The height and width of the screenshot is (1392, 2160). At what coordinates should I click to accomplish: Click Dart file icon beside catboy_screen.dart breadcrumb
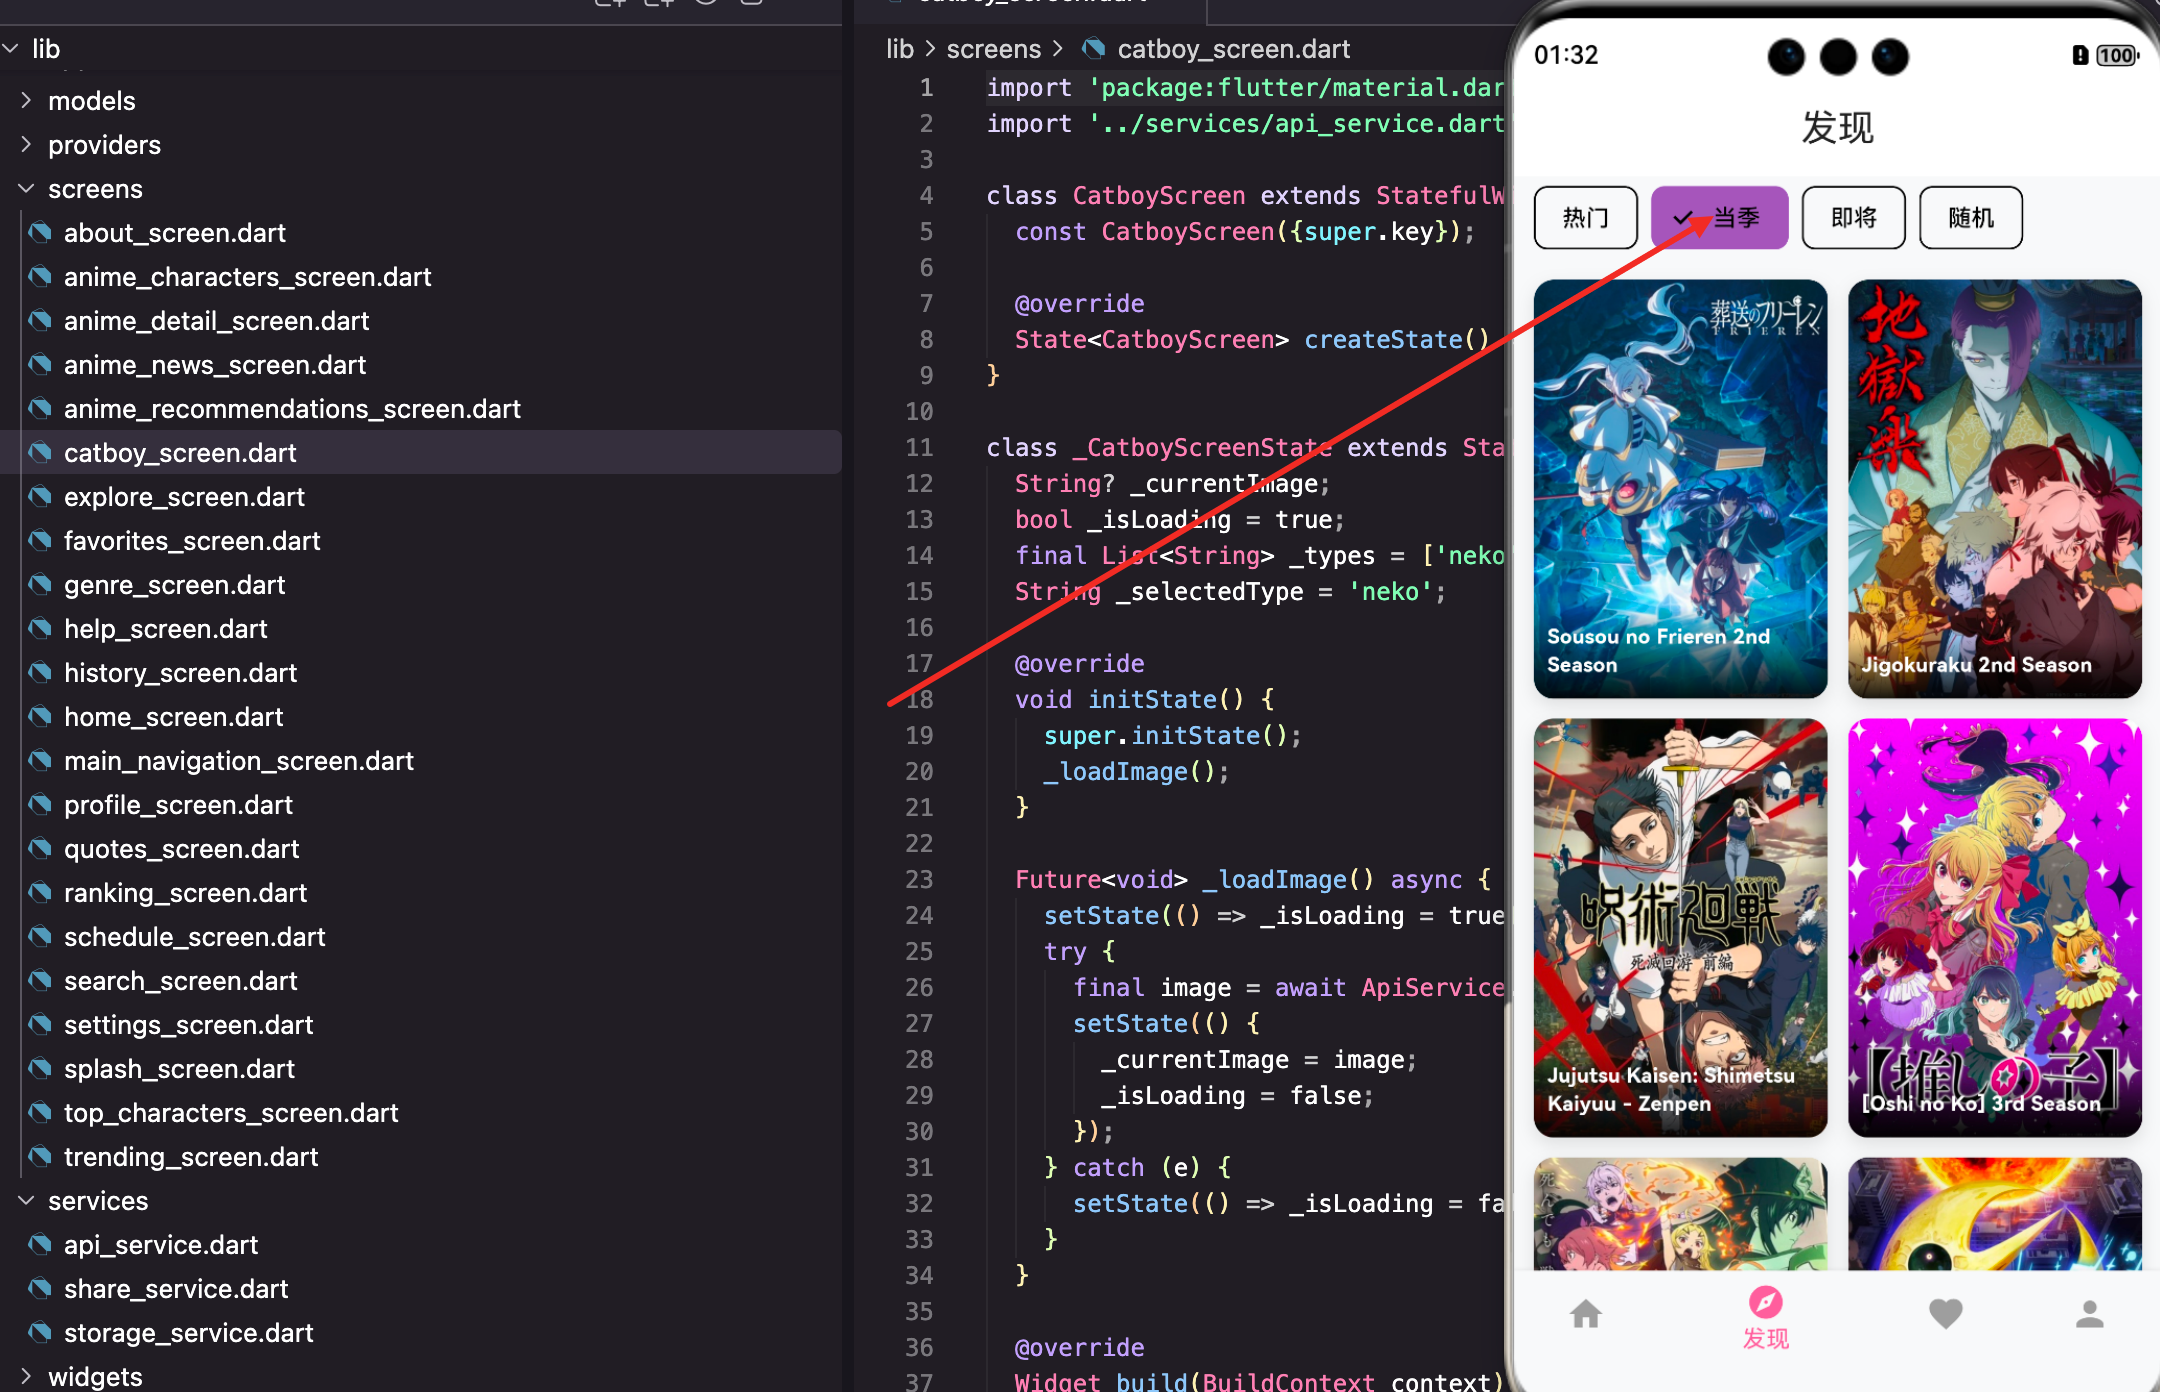tap(1094, 49)
